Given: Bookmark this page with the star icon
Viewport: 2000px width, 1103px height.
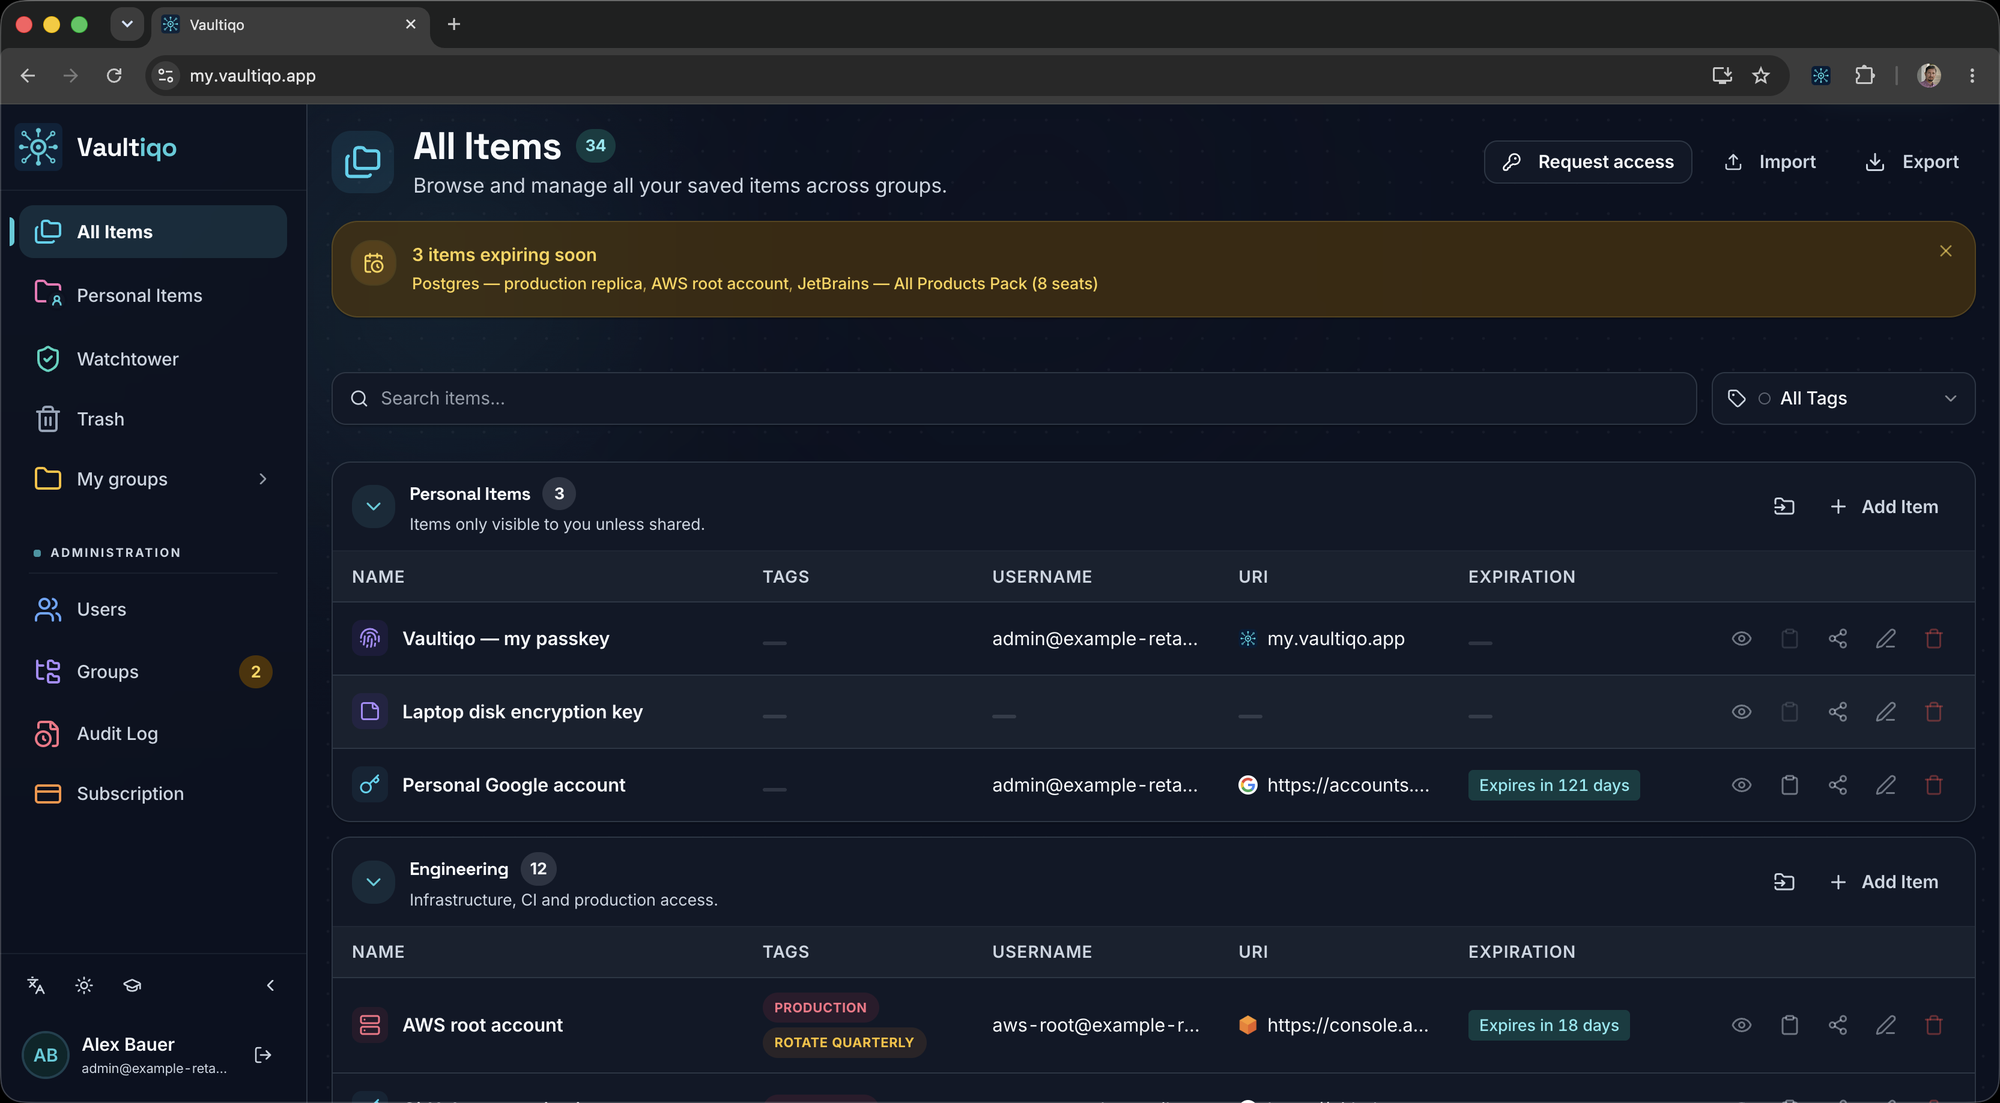Looking at the screenshot, I should point(1761,76).
